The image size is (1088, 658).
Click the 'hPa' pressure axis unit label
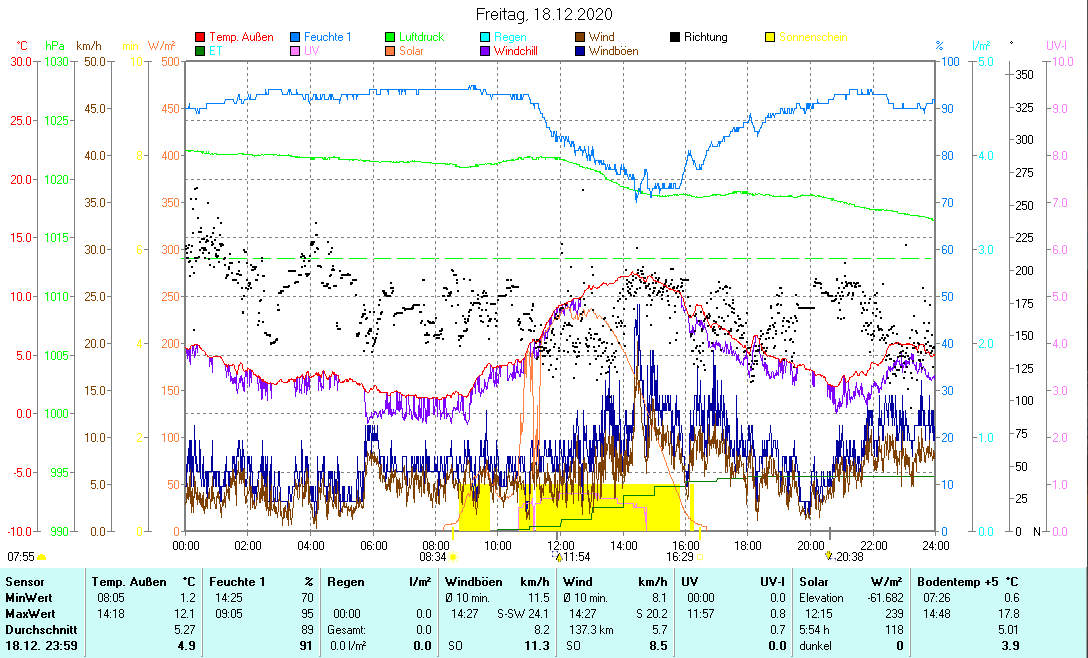(x=55, y=47)
